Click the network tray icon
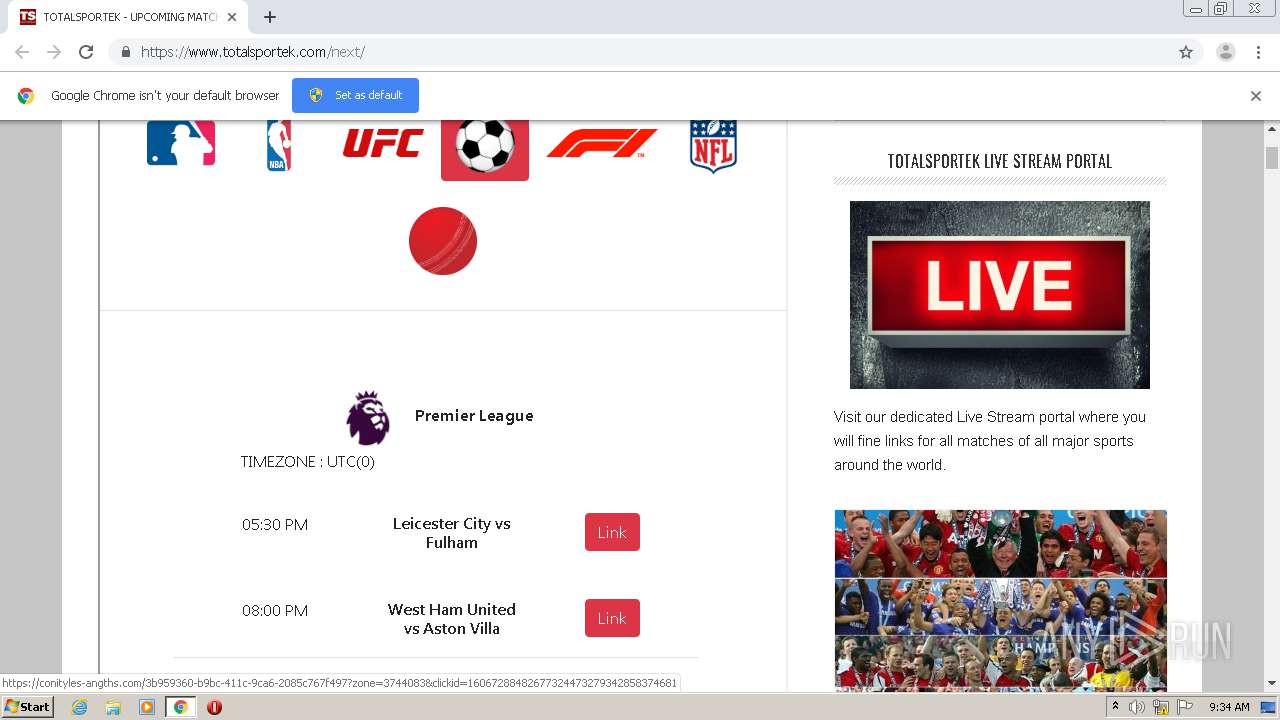This screenshot has width=1280, height=720. [1161, 707]
